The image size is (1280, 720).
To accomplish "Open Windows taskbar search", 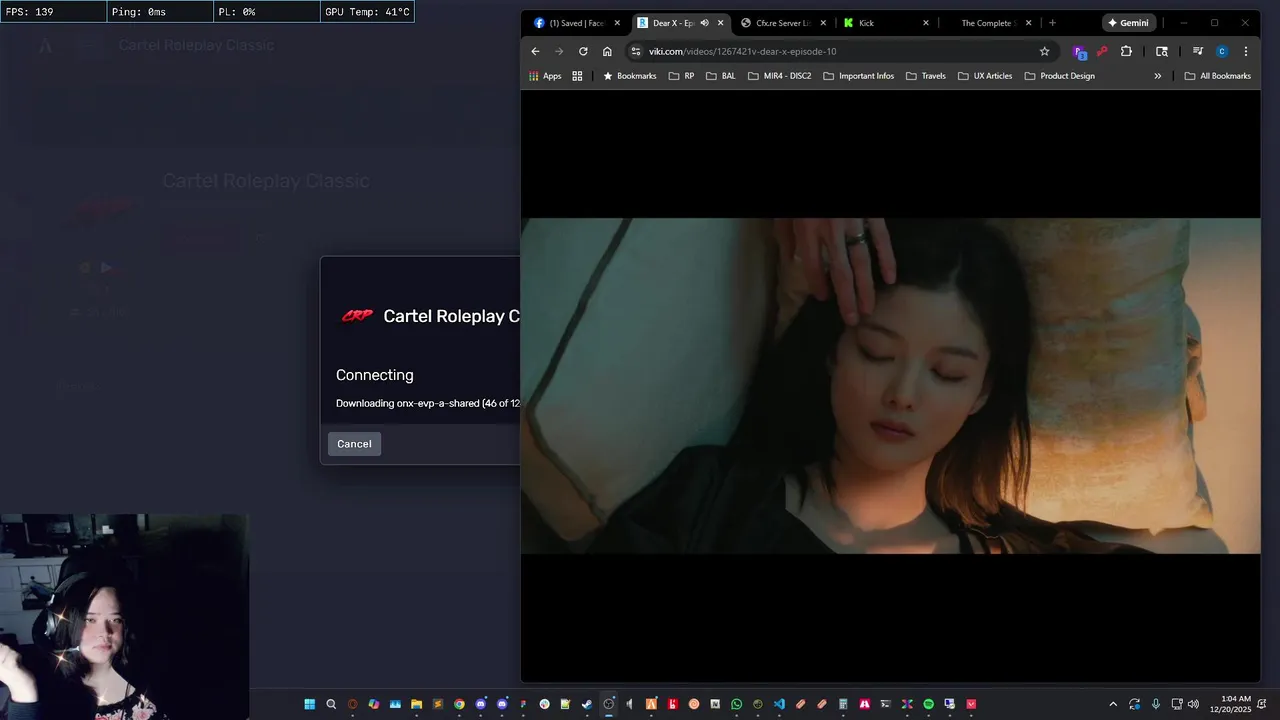I will point(331,704).
